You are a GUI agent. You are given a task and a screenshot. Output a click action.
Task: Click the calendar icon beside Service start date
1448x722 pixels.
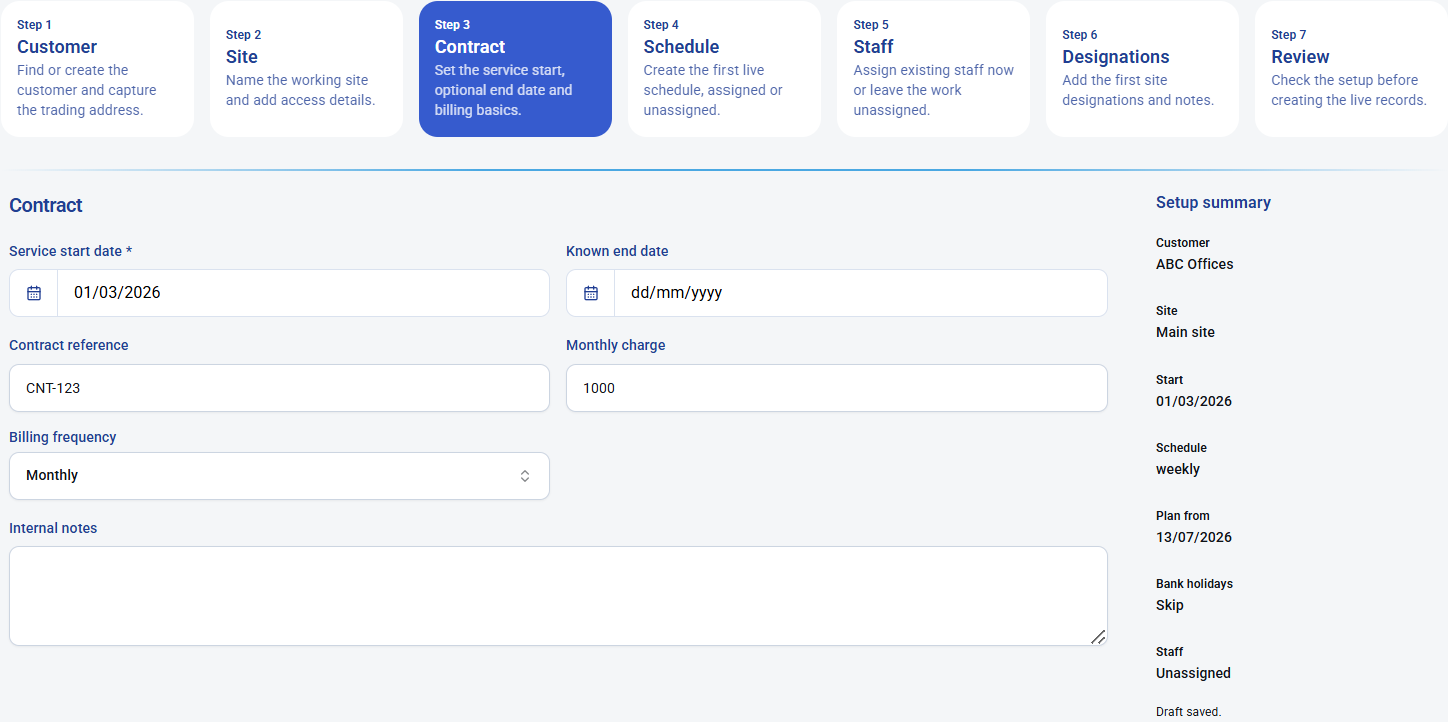34,293
